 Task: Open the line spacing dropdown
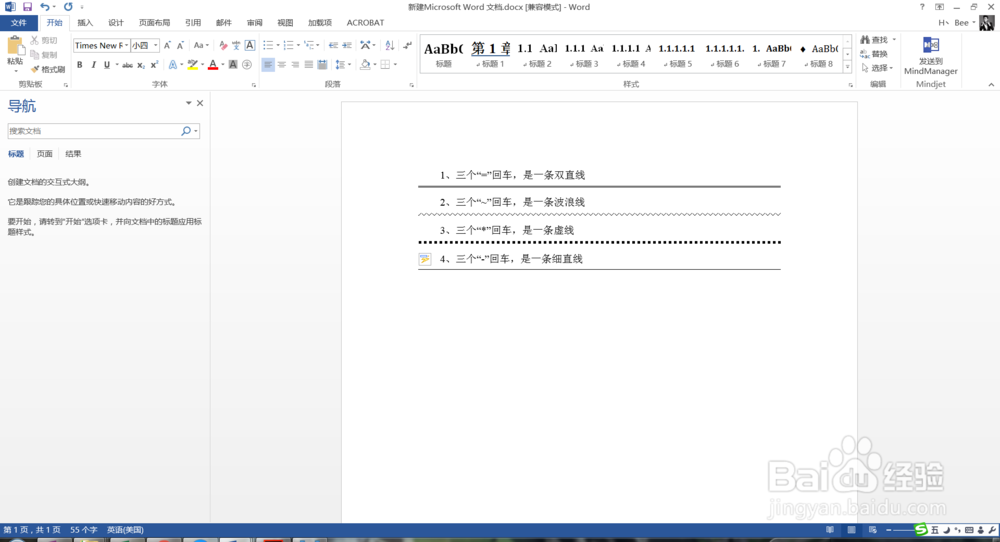coord(343,64)
